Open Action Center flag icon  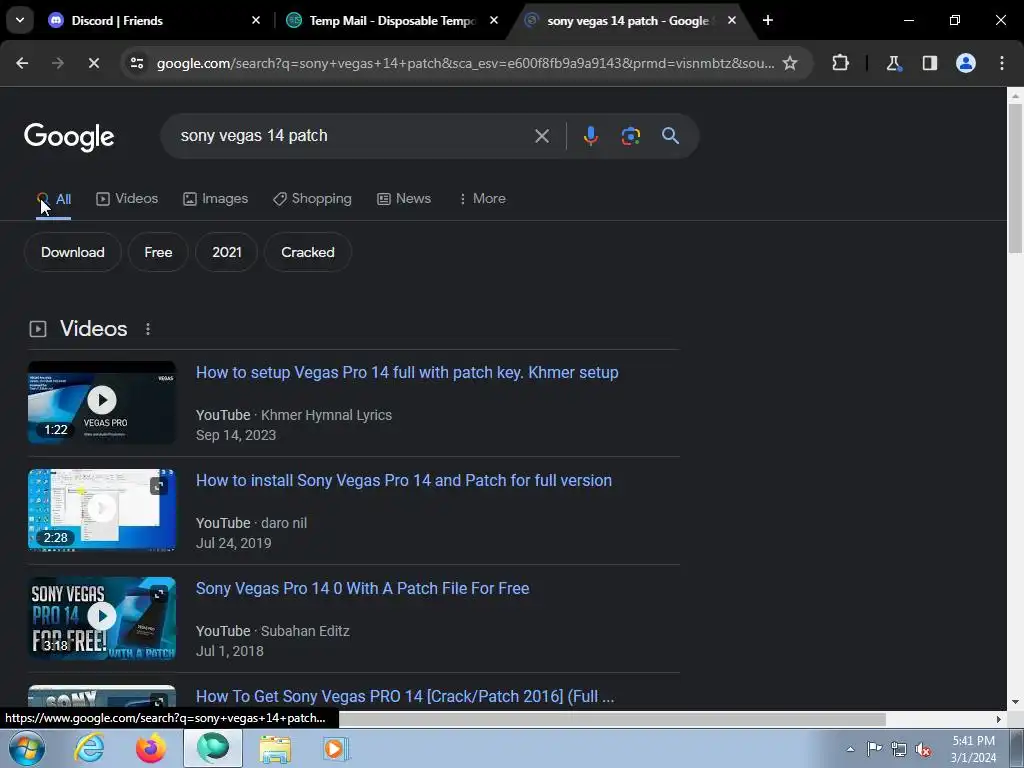click(x=874, y=749)
